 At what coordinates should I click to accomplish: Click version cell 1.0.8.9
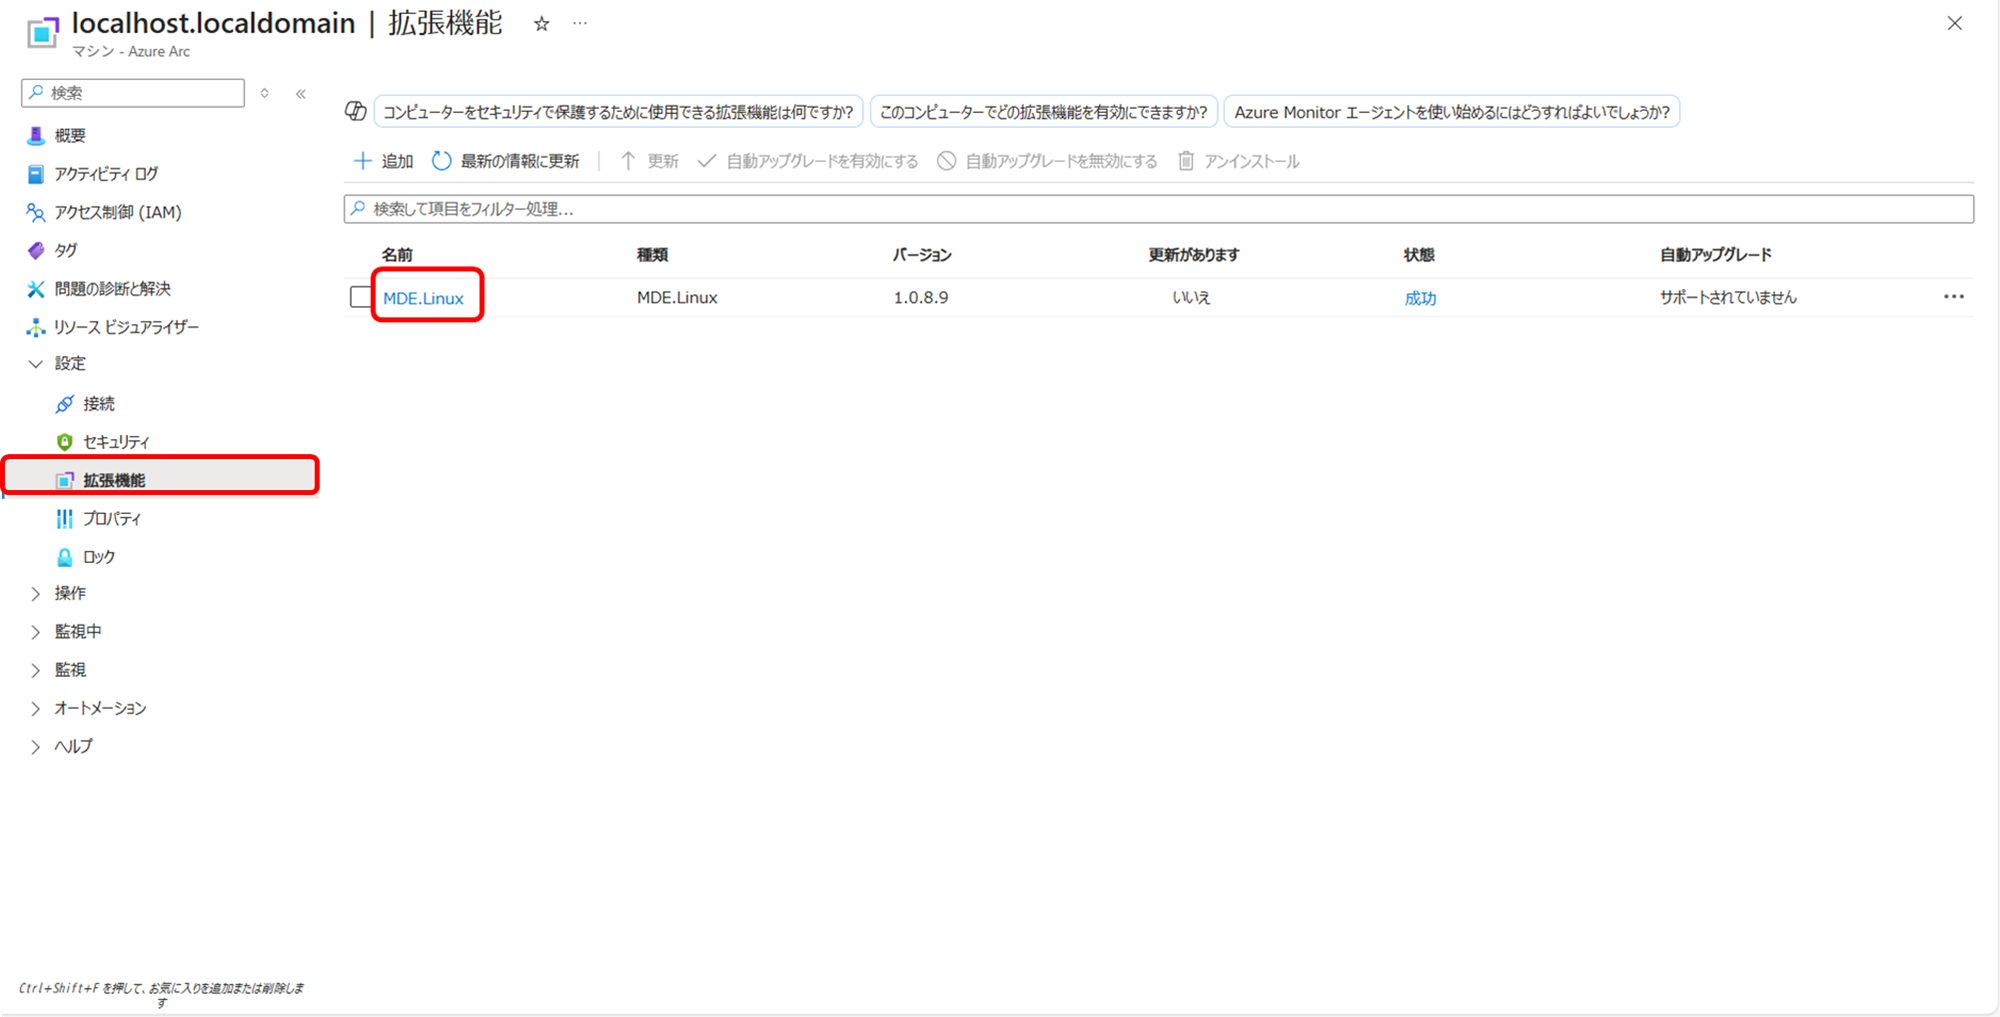(921, 297)
